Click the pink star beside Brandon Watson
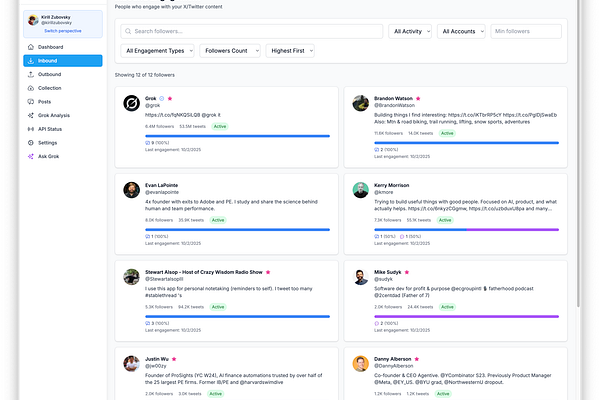 pyautogui.click(x=418, y=99)
